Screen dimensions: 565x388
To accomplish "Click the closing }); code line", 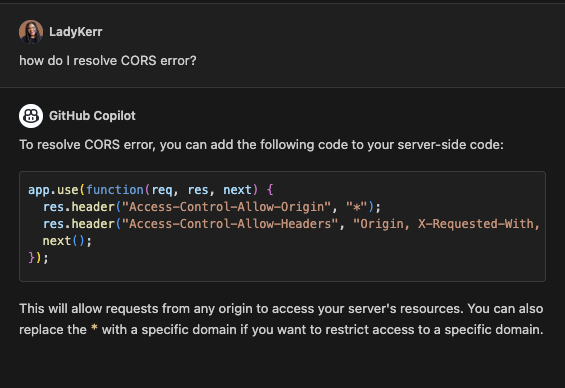I will (x=38, y=258).
